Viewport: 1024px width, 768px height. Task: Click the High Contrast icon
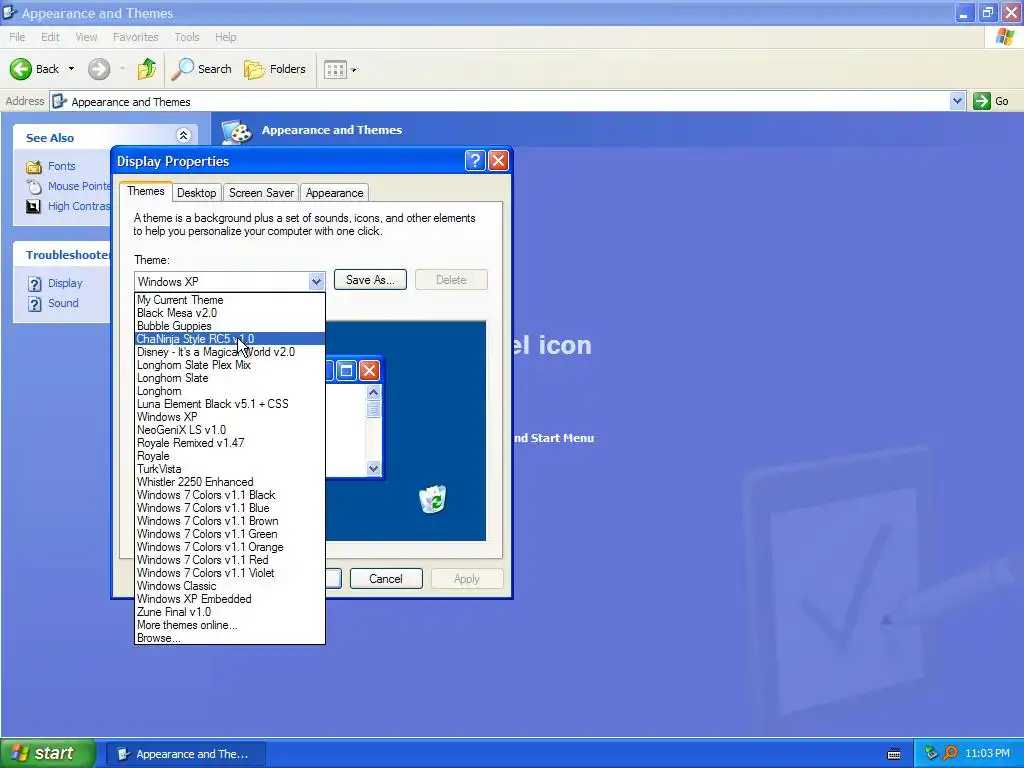pyautogui.click(x=33, y=206)
